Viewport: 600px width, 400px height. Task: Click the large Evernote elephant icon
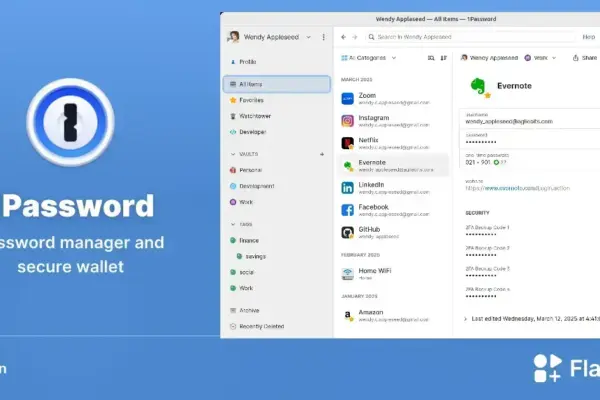click(x=478, y=87)
